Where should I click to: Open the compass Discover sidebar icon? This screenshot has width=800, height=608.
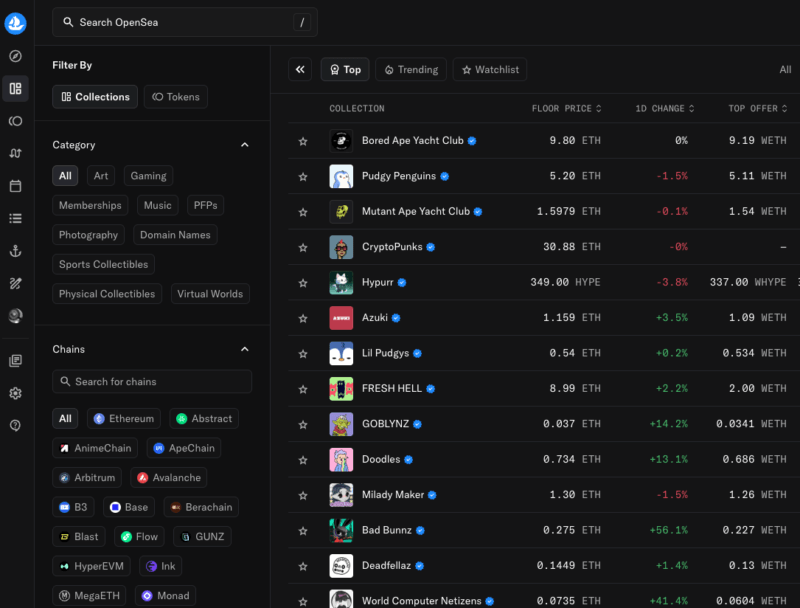click(15, 56)
